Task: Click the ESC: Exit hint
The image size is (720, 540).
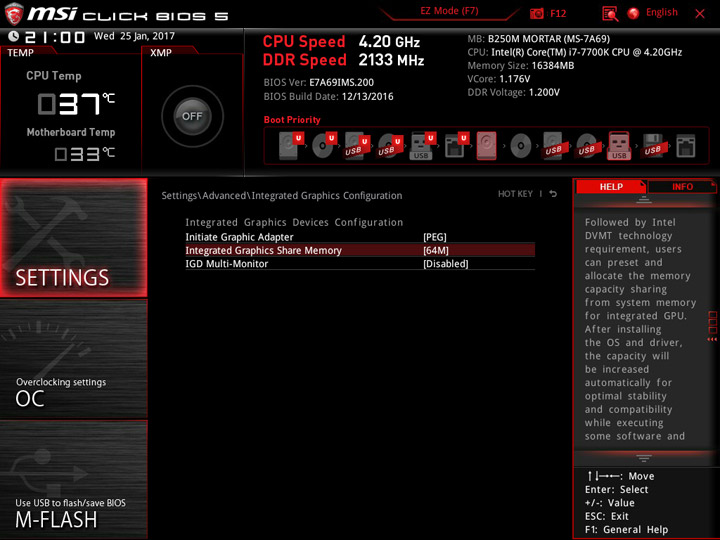Action: click(x=607, y=516)
